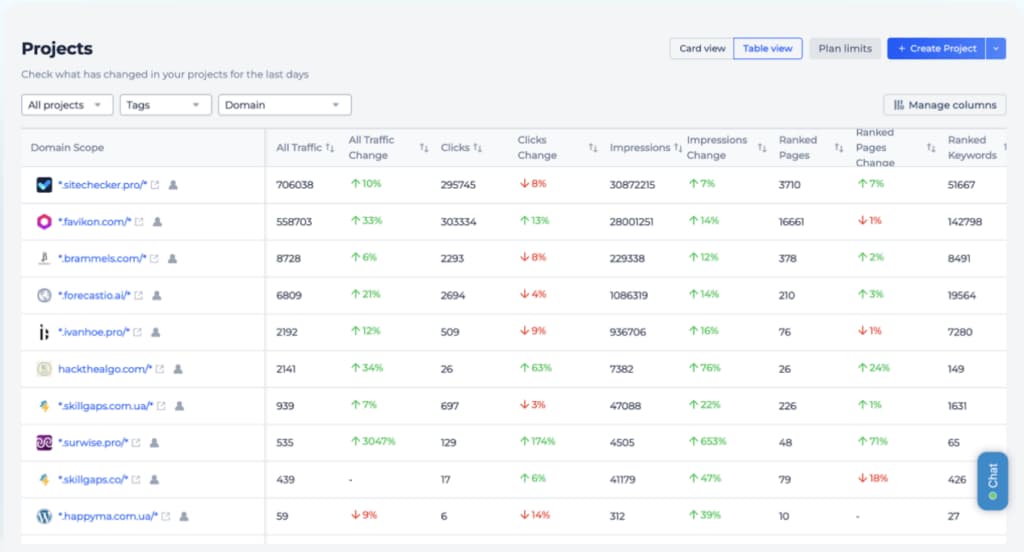Open the Tags filter dropdown
The image size is (1024, 552).
[166, 105]
